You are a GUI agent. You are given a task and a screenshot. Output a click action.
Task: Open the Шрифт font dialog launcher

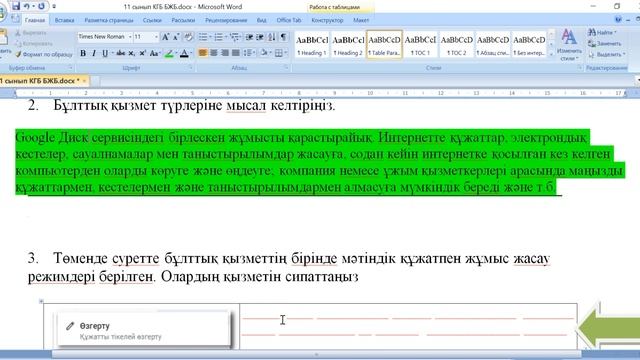tap(191, 68)
